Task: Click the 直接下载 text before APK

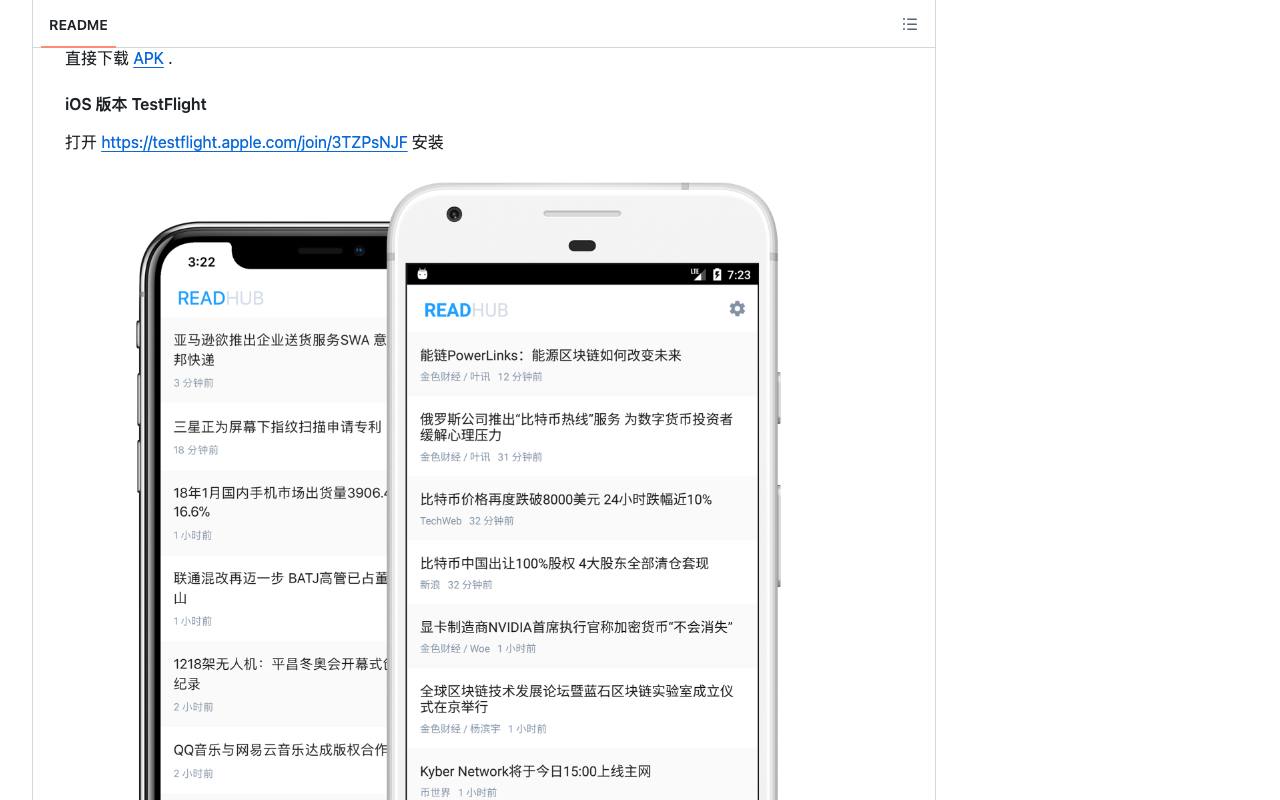Action: tap(97, 58)
